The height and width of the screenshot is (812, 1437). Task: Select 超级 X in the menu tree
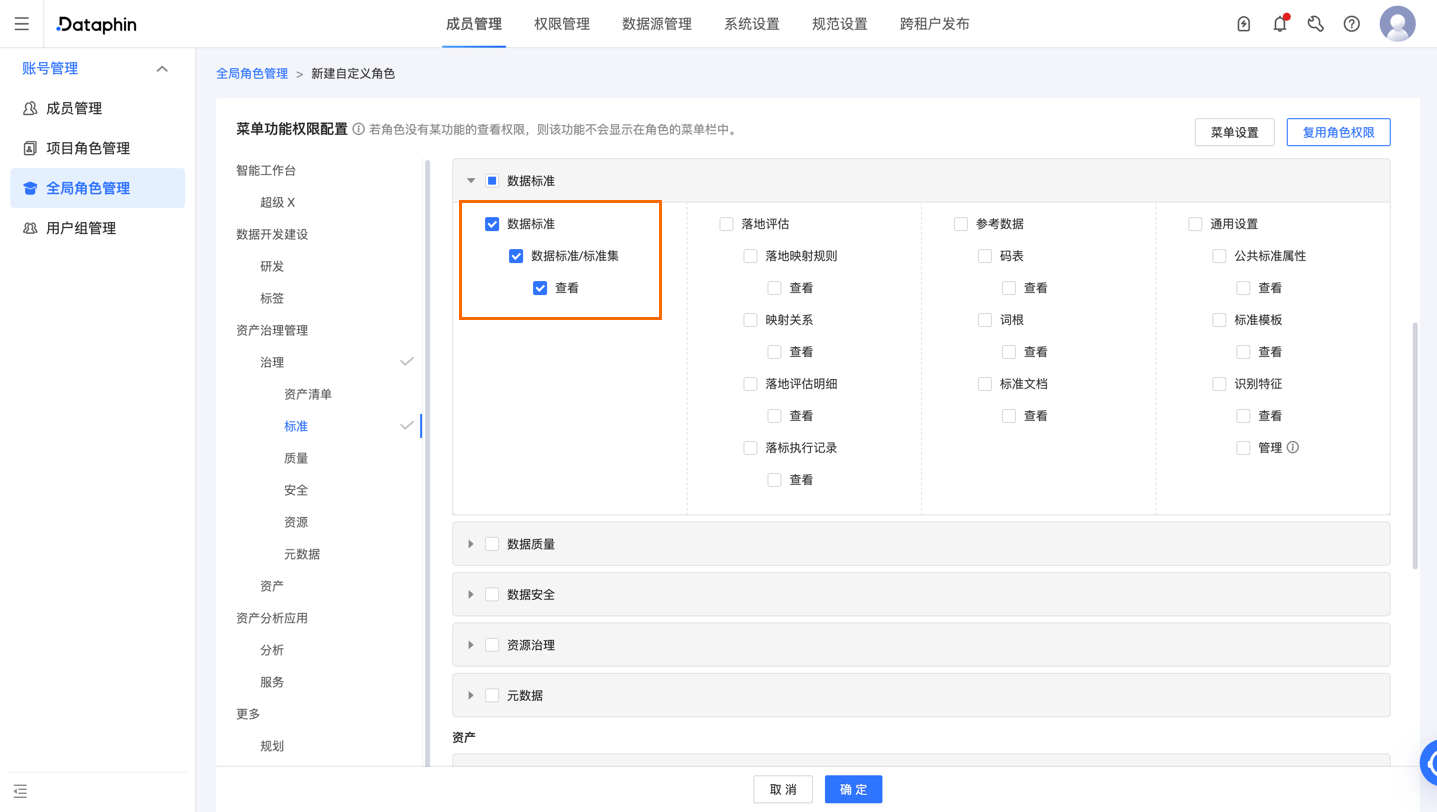coord(278,202)
